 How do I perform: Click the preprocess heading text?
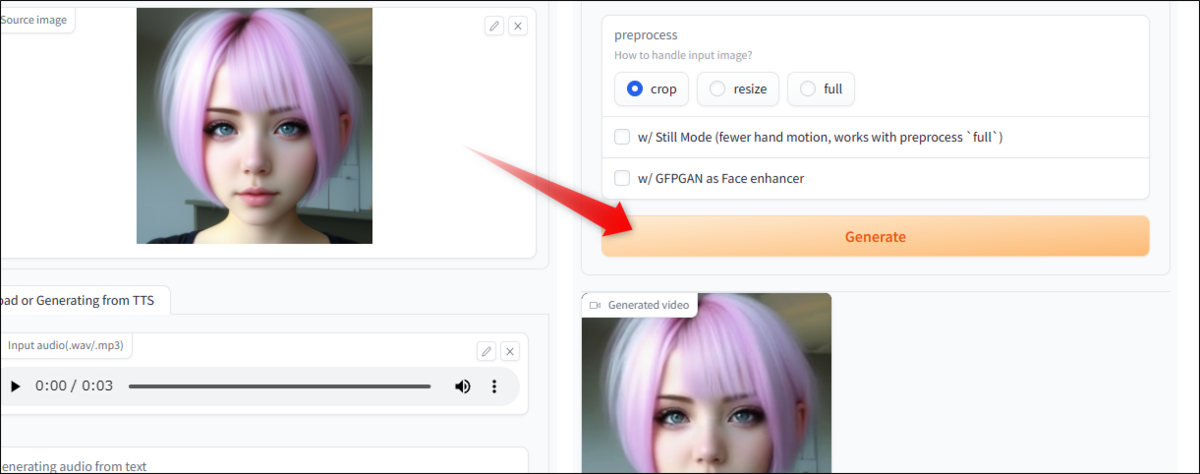point(646,35)
